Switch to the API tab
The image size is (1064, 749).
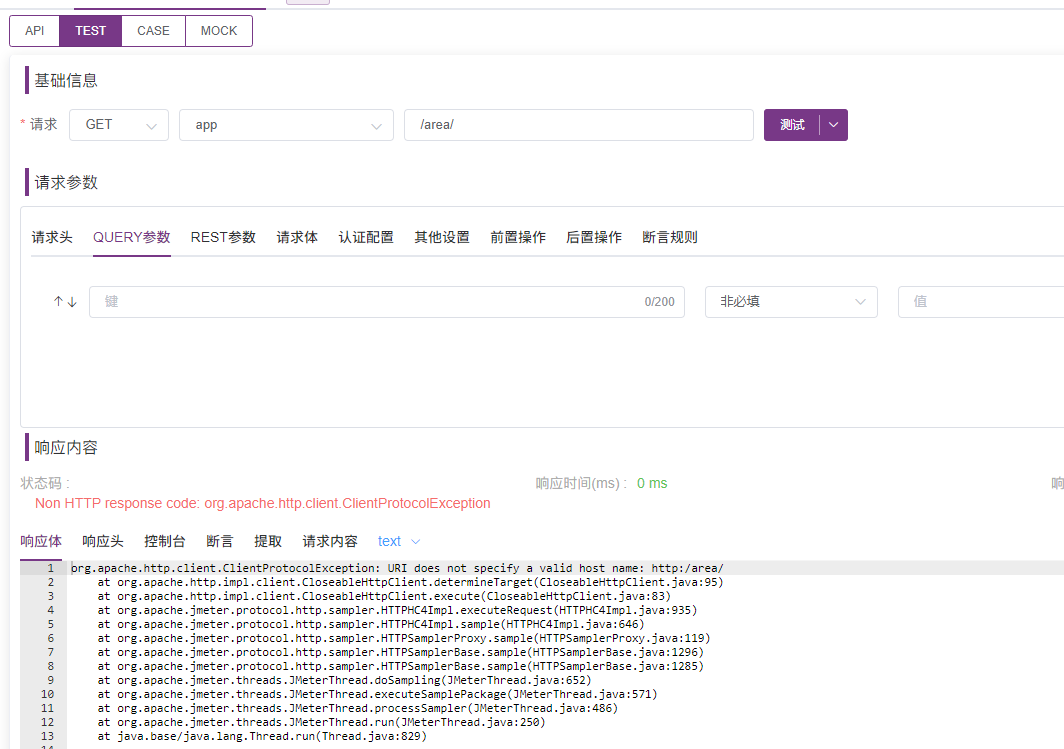click(x=35, y=31)
